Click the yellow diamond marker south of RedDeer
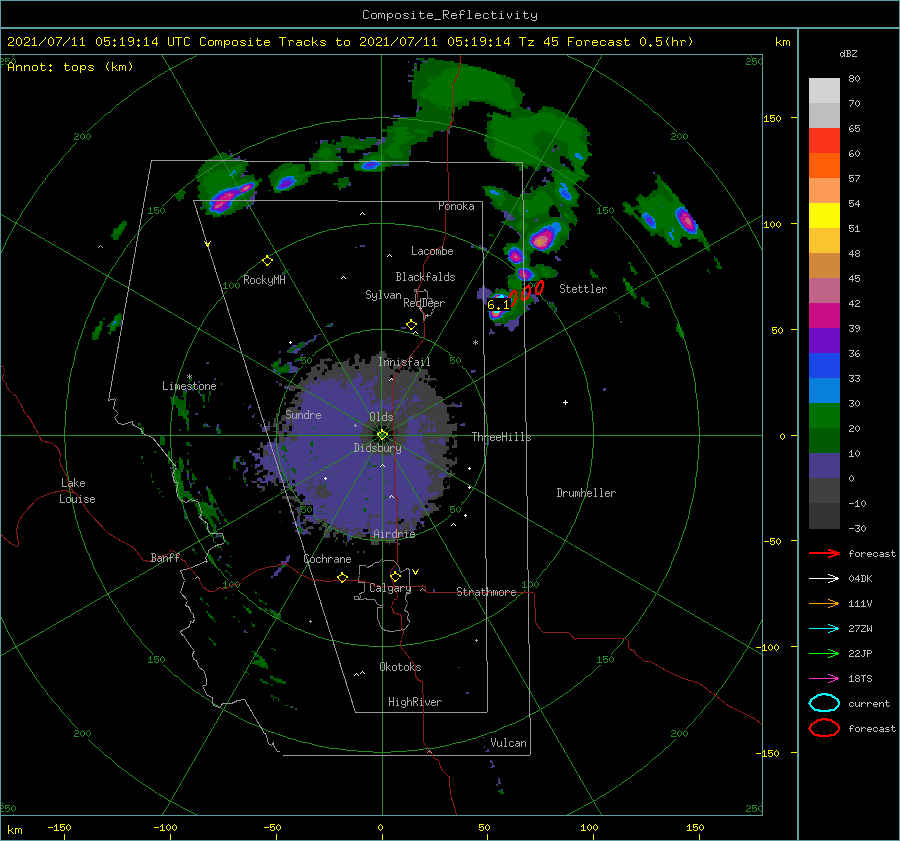 tap(411, 325)
